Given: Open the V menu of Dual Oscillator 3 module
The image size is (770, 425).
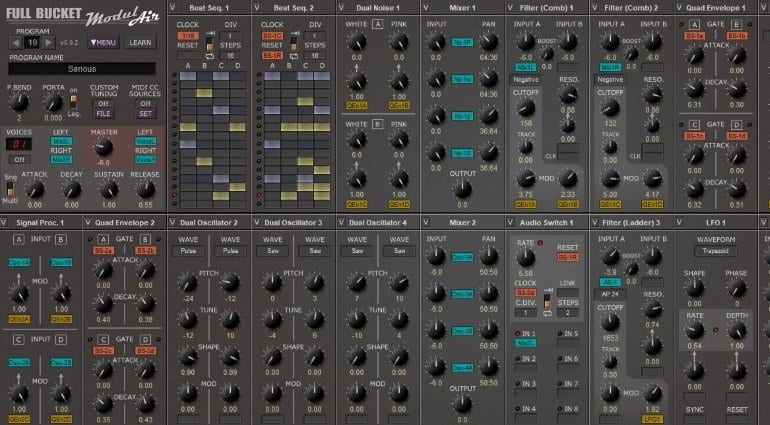Looking at the screenshot, I should [256, 223].
